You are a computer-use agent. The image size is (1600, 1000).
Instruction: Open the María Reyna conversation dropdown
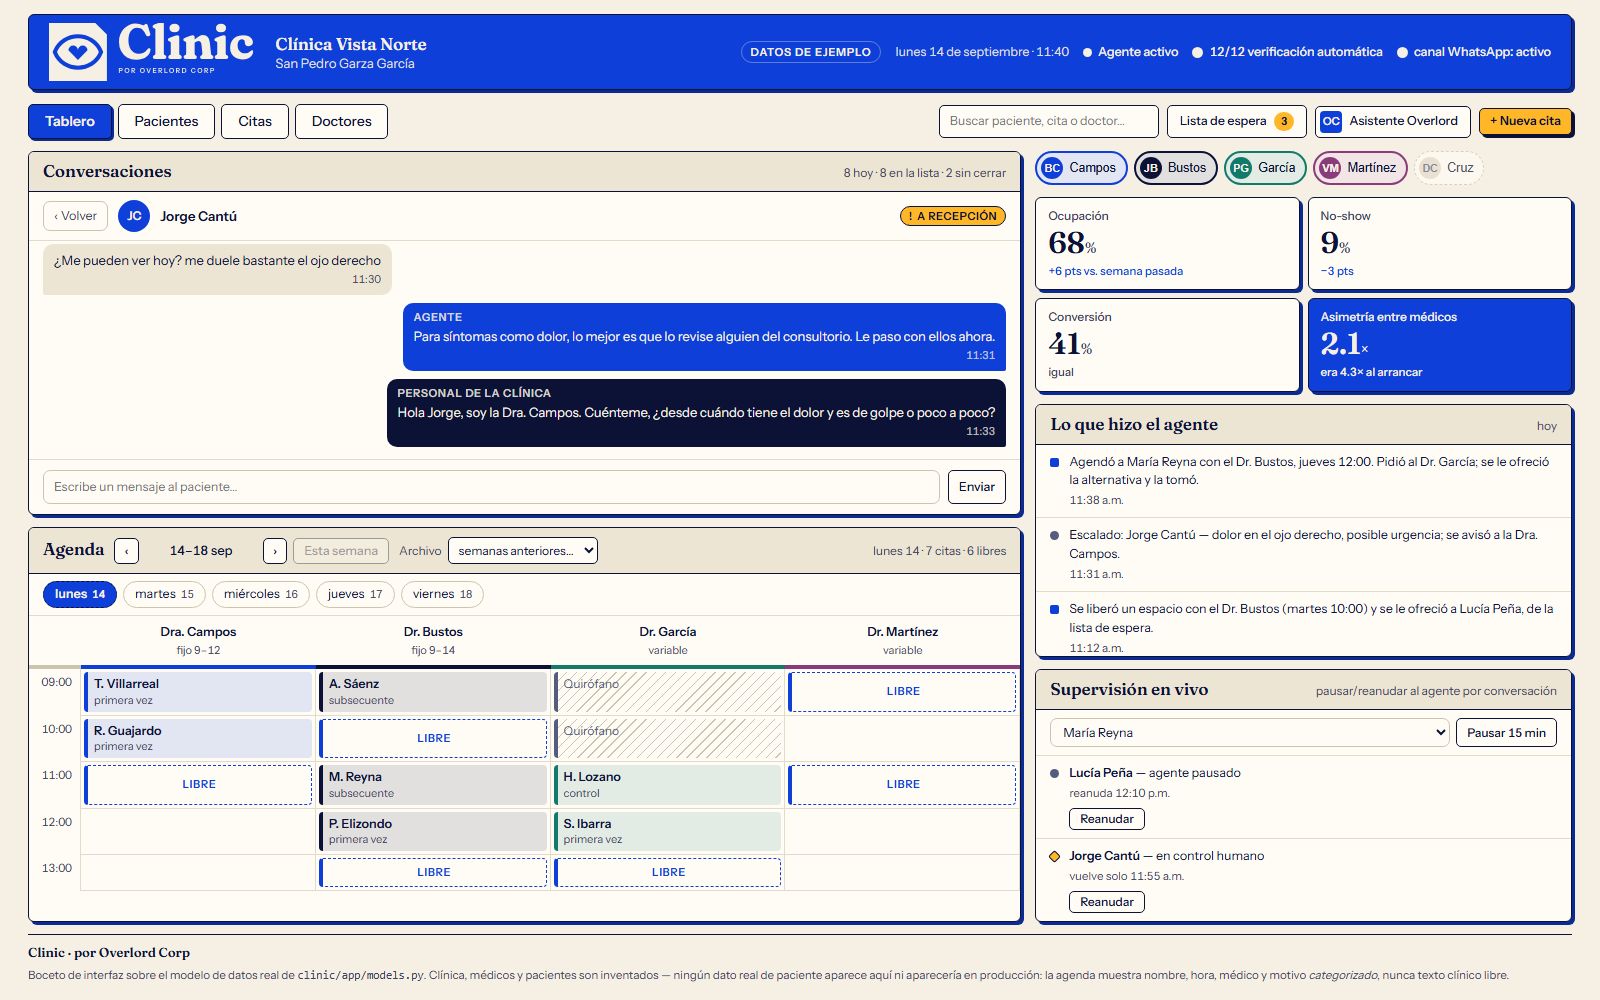click(1250, 733)
